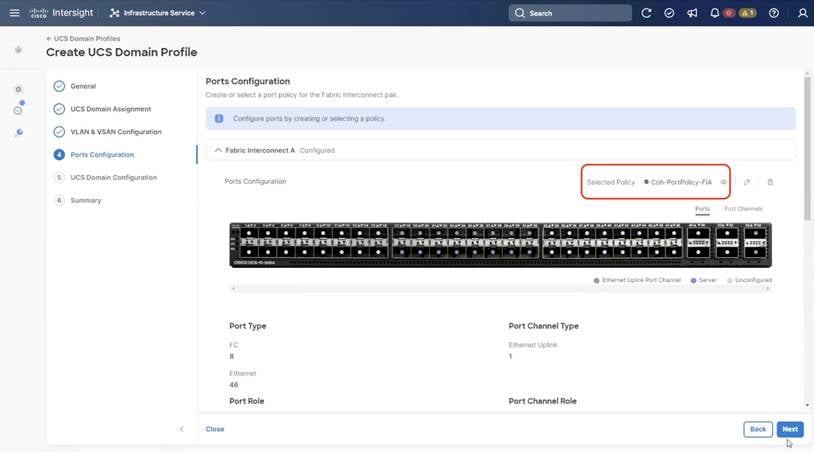Click the Next button
The image size is (814, 452).
pyautogui.click(x=790, y=429)
